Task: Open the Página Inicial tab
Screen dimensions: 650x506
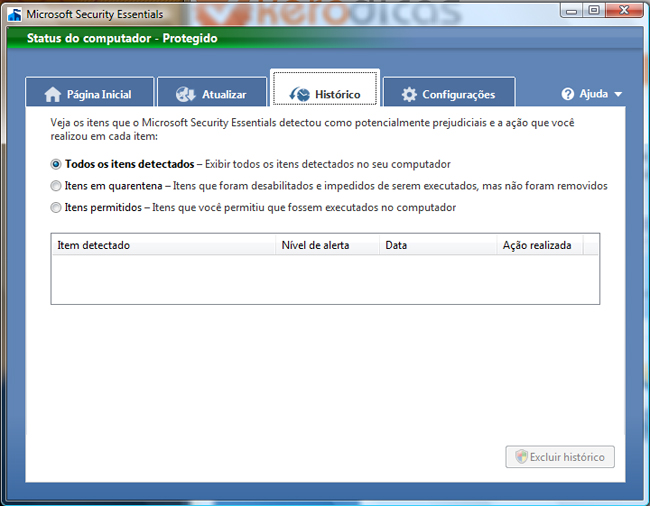Action: 90,92
